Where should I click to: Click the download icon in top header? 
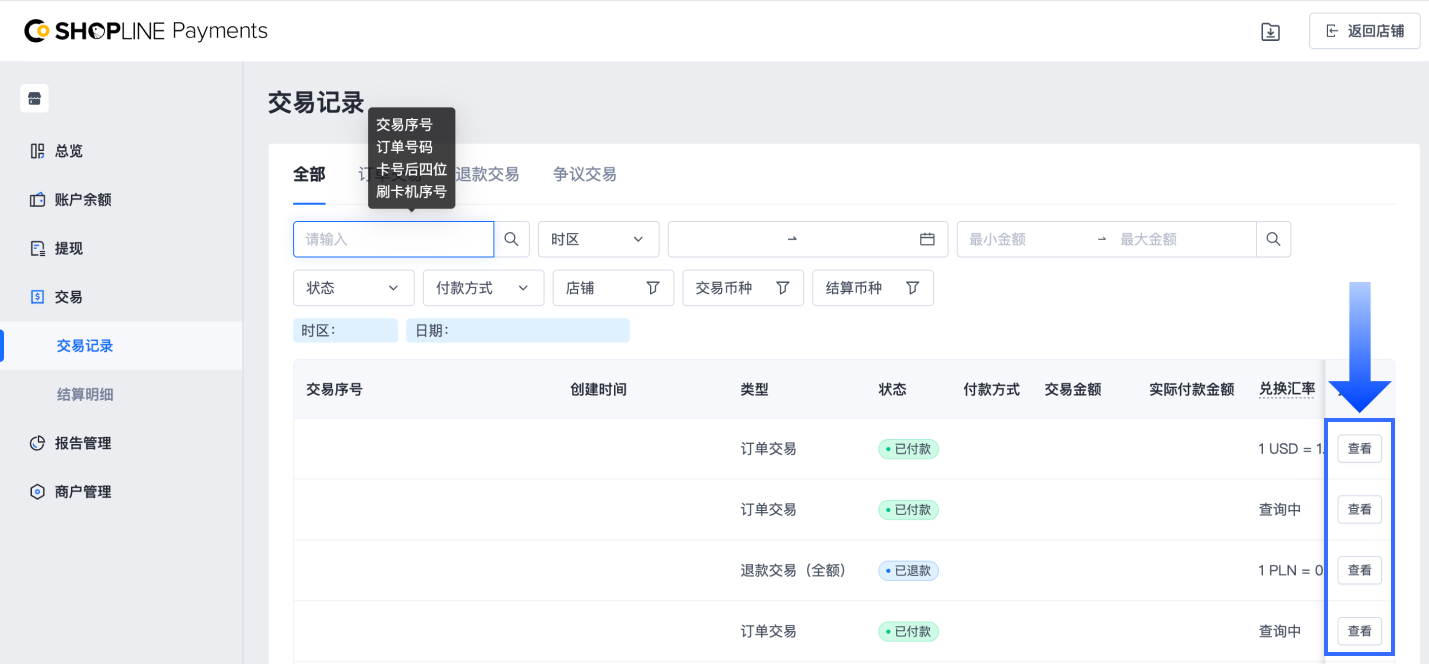pyautogui.click(x=1270, y=32)
